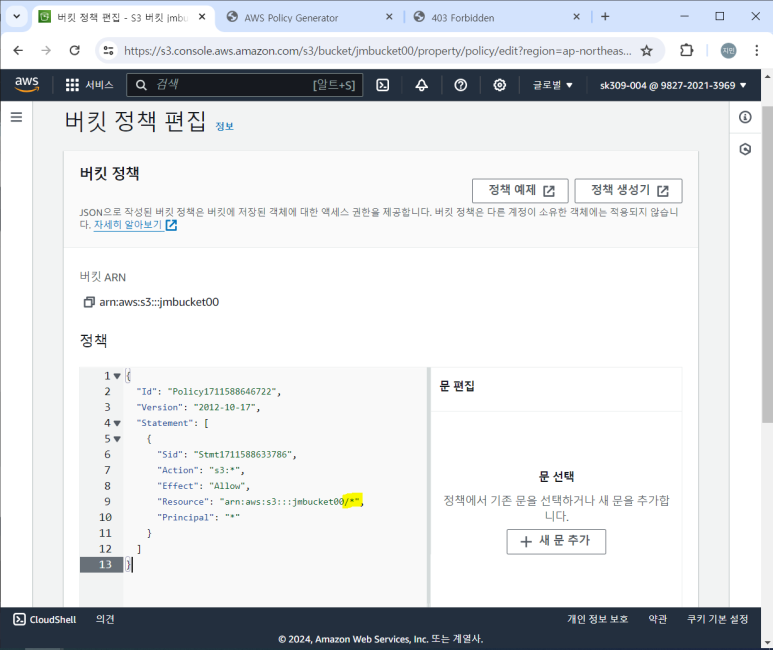Screen dimensions: 773x650
Task: Close the 403 Forbidden tab
Action: [x=576, y=17]
